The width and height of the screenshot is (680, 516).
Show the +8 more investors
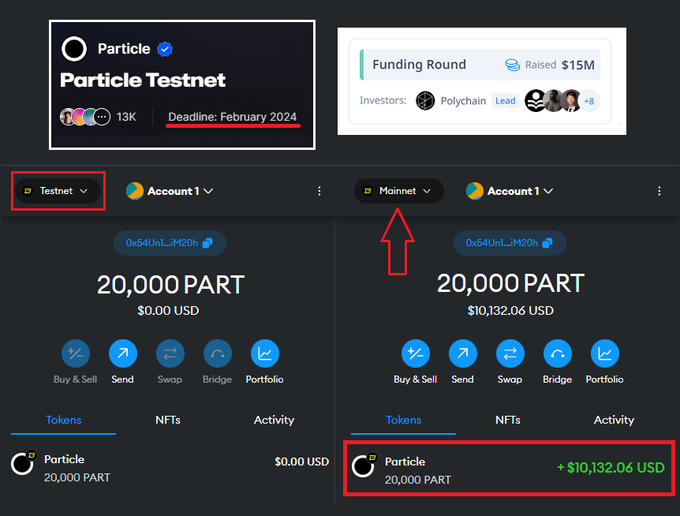click(x=589, y=101)
